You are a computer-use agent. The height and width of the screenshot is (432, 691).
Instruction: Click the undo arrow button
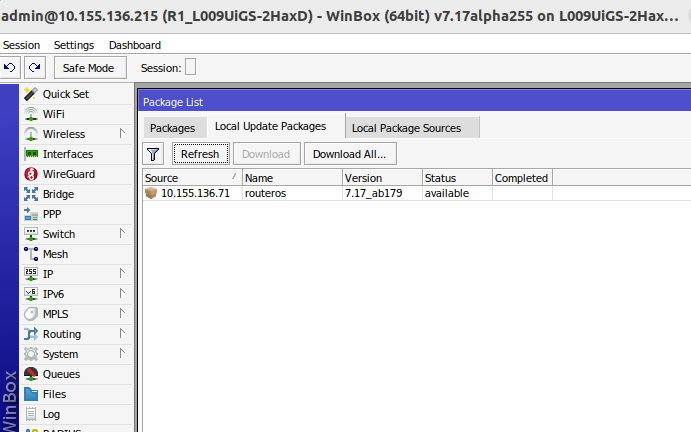10,67
